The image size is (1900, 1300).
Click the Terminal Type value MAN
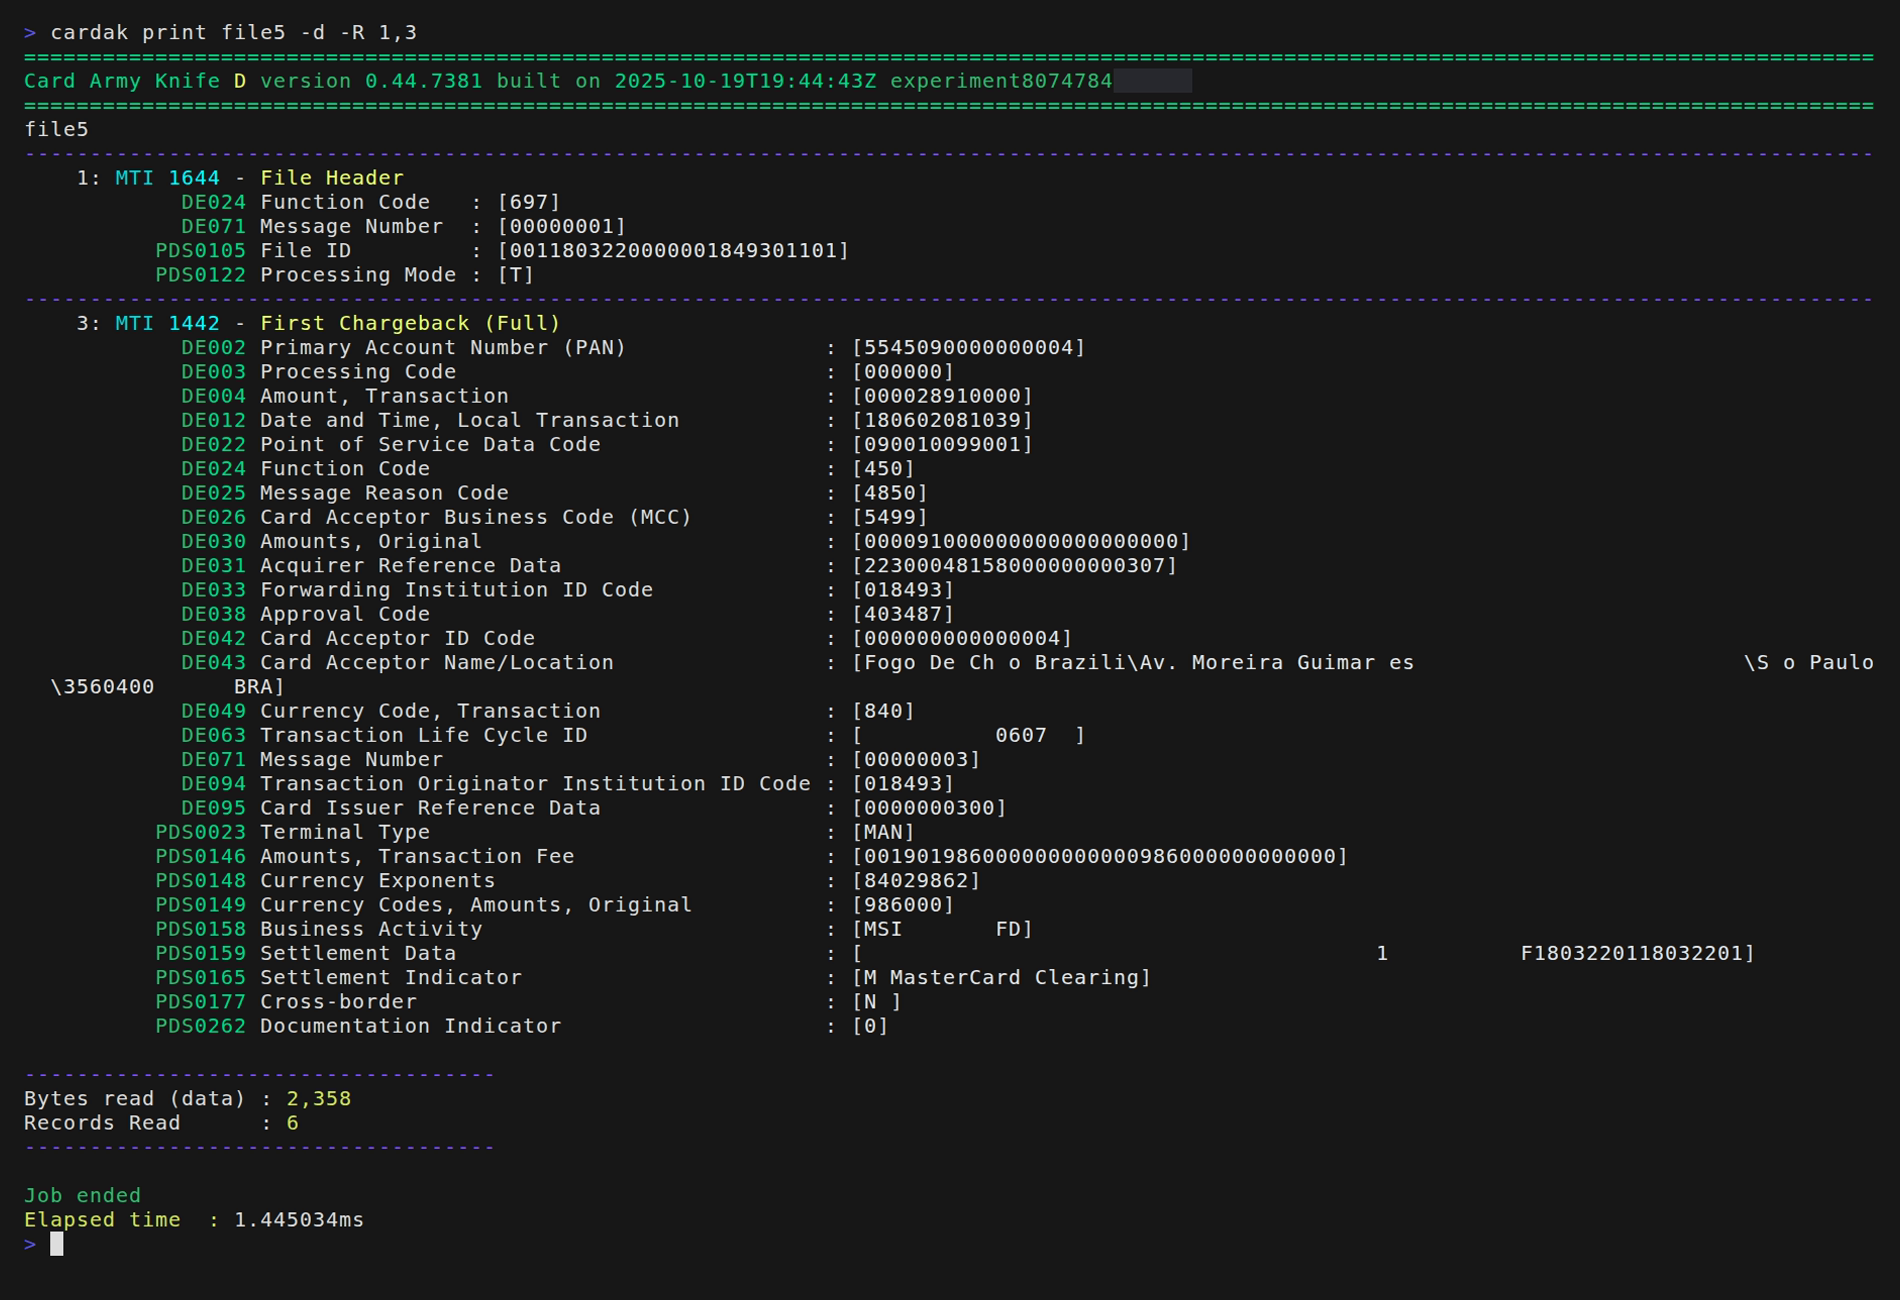(883, 832)
